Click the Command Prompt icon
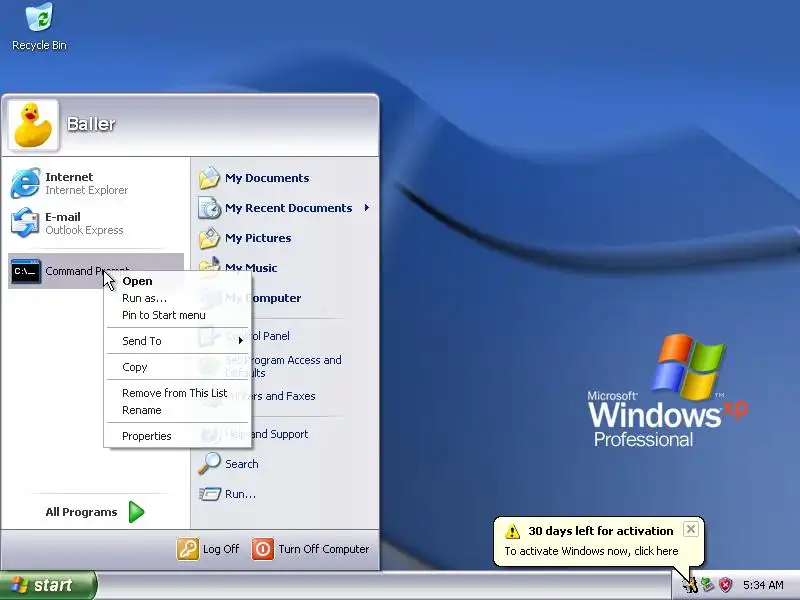This screenshot has height=600, width=800. [25, 271]
